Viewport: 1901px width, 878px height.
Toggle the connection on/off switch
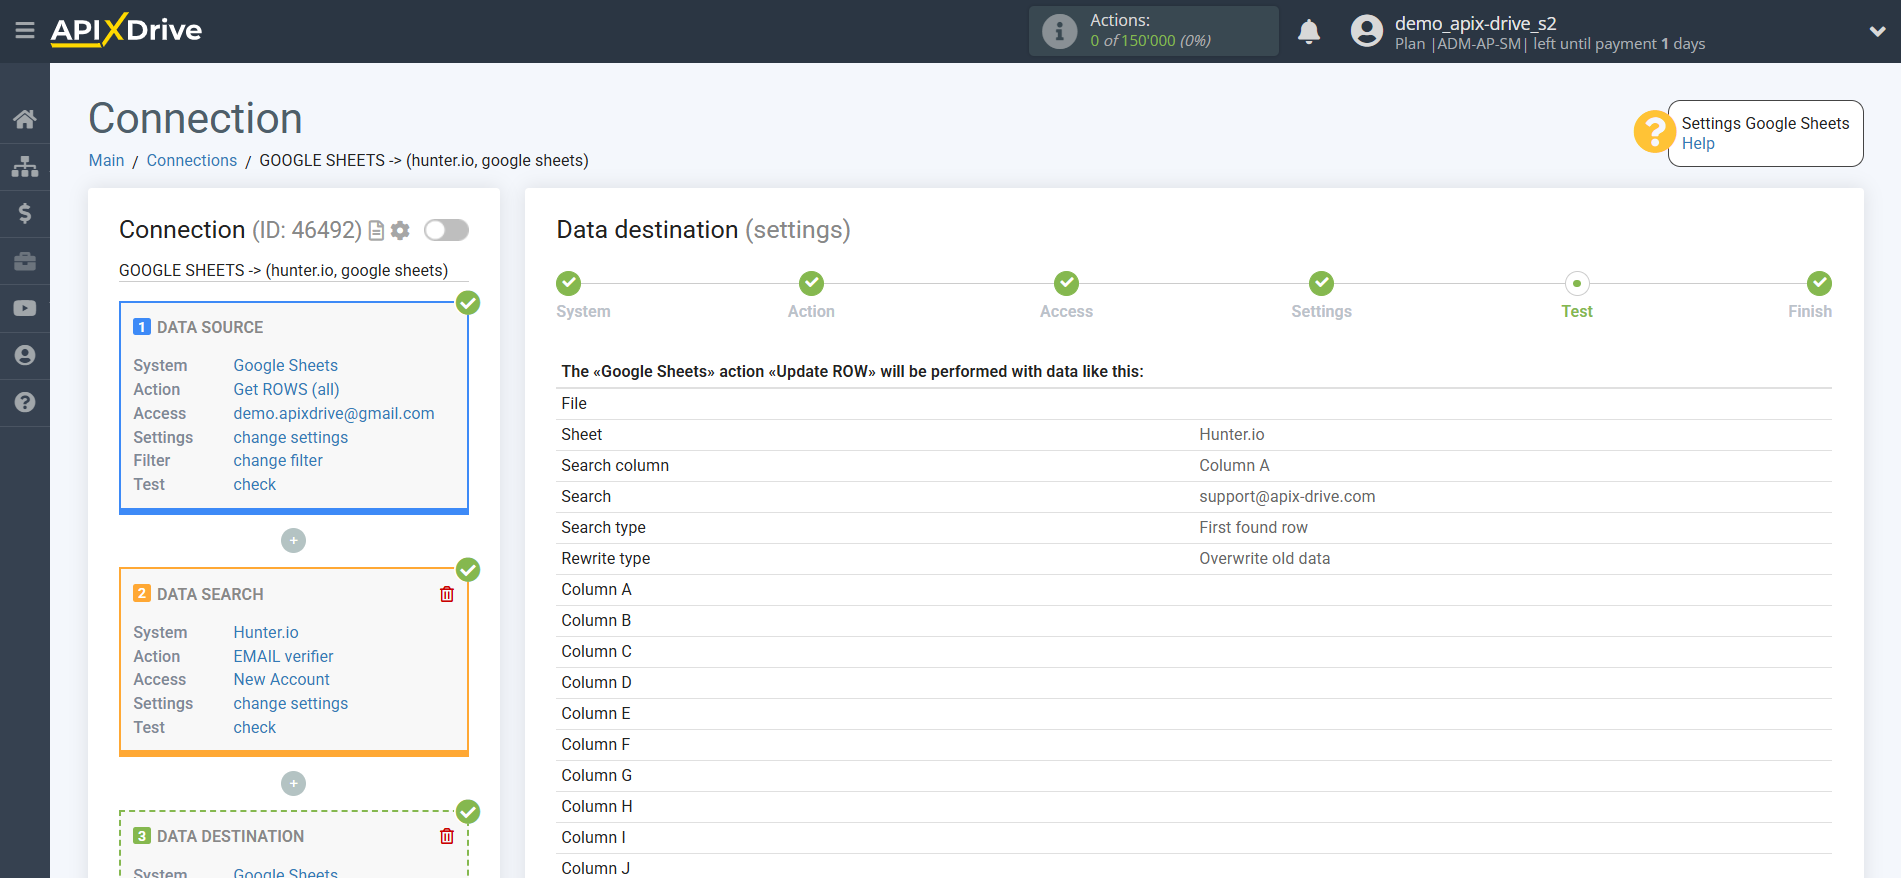(446, 230)
